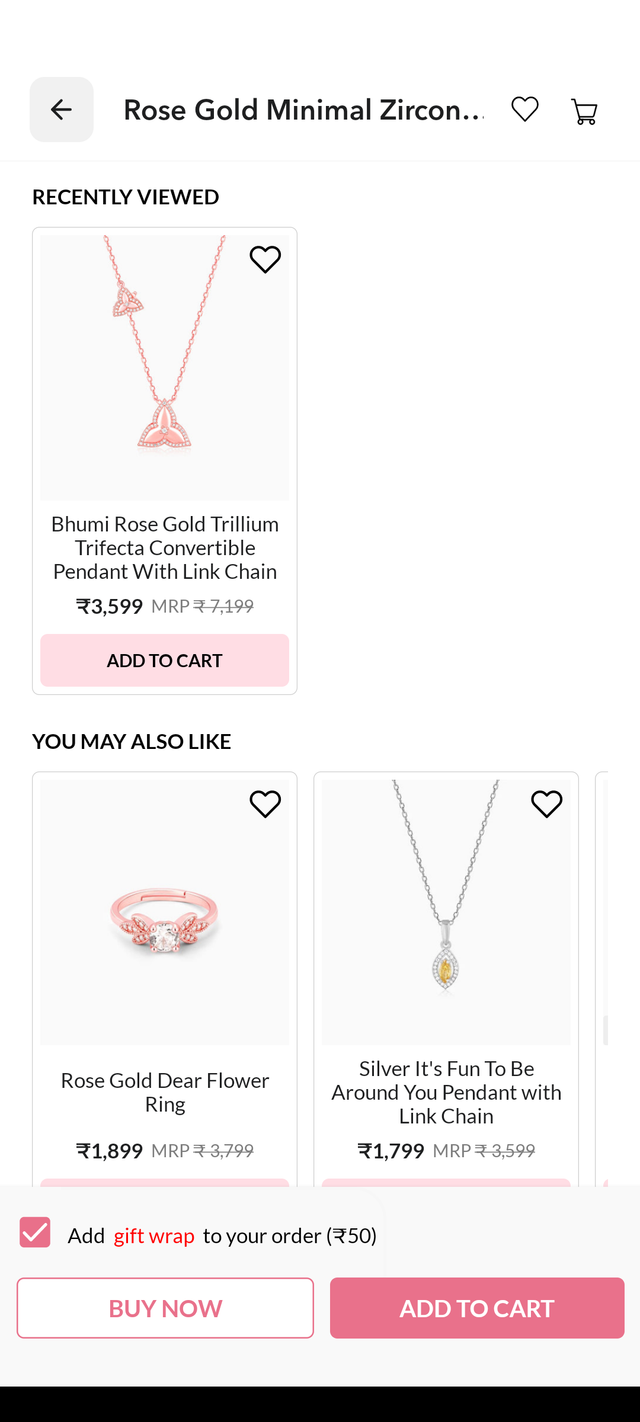Viewport: 640px width, 1422px height.
Task: Tap the ₹1,899 price of Flower Ring
Action: (110, 1150)
